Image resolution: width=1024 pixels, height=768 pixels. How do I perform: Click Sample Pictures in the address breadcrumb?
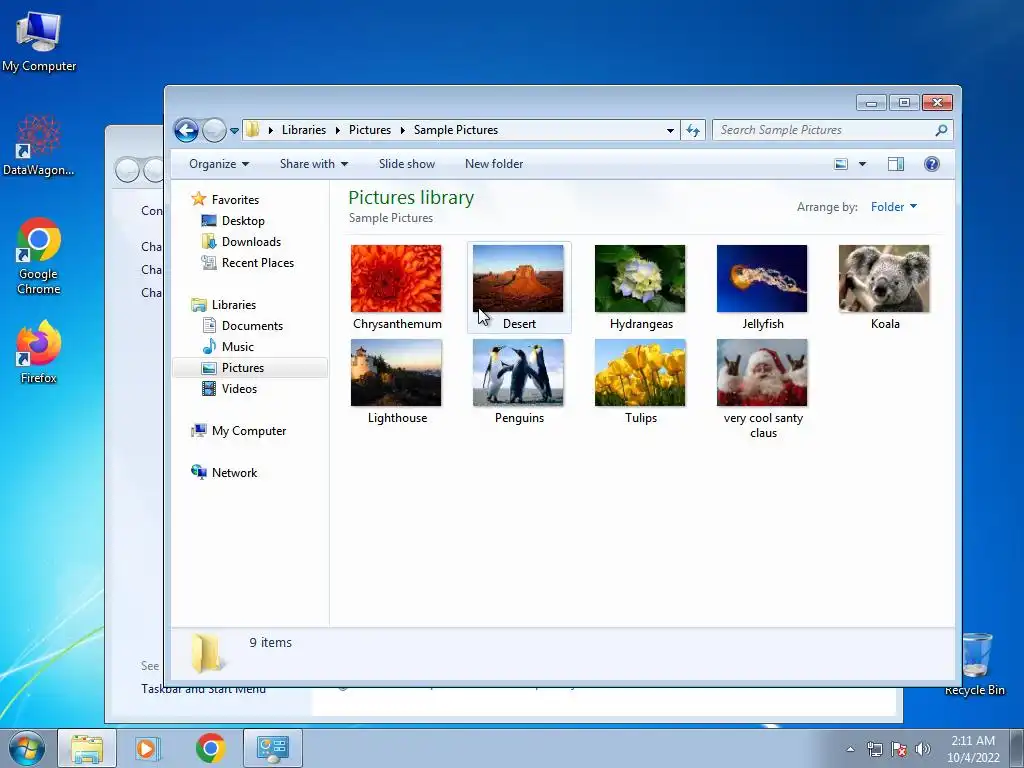tap(456, 130)
